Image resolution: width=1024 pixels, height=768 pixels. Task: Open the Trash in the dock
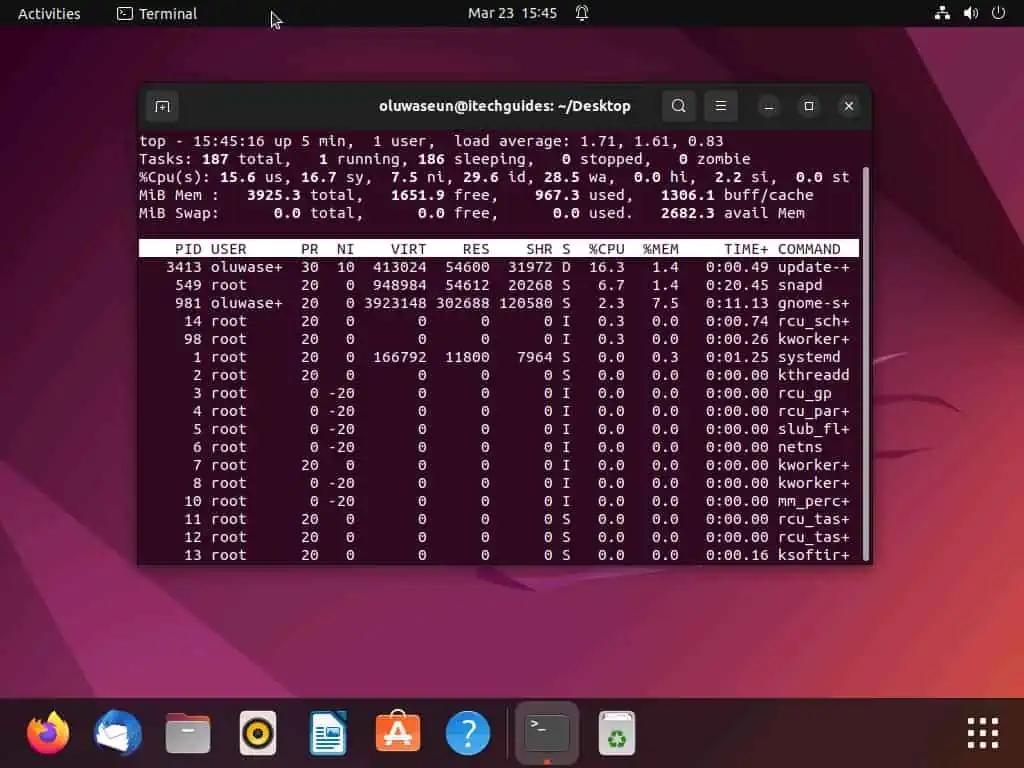pos(617,734)
